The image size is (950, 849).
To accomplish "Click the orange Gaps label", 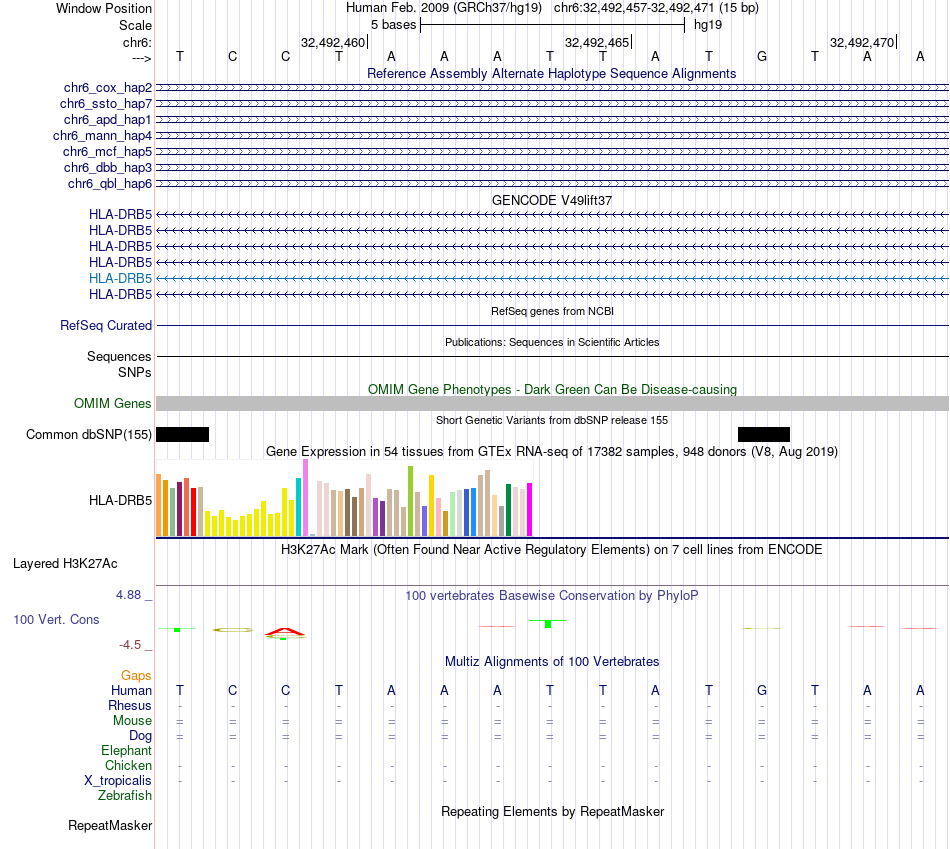I will (x=136, y=676).
